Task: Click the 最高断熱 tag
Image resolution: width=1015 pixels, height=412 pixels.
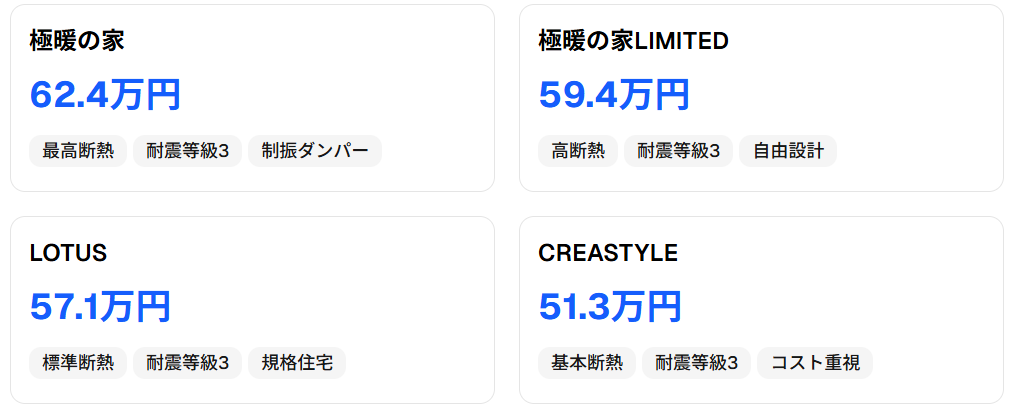Action: 78,151
